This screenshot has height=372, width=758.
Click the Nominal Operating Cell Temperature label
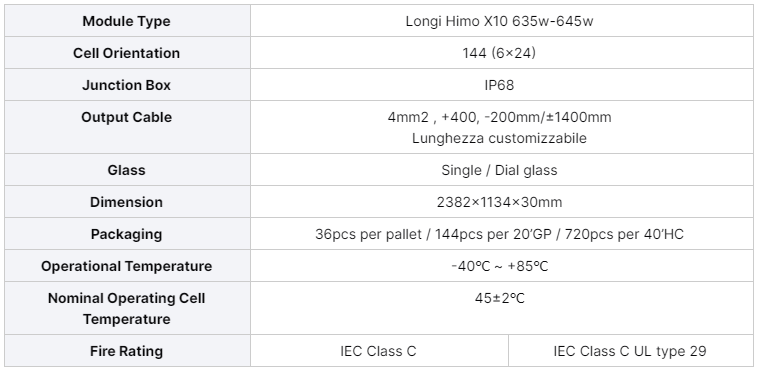click(126, 309)
